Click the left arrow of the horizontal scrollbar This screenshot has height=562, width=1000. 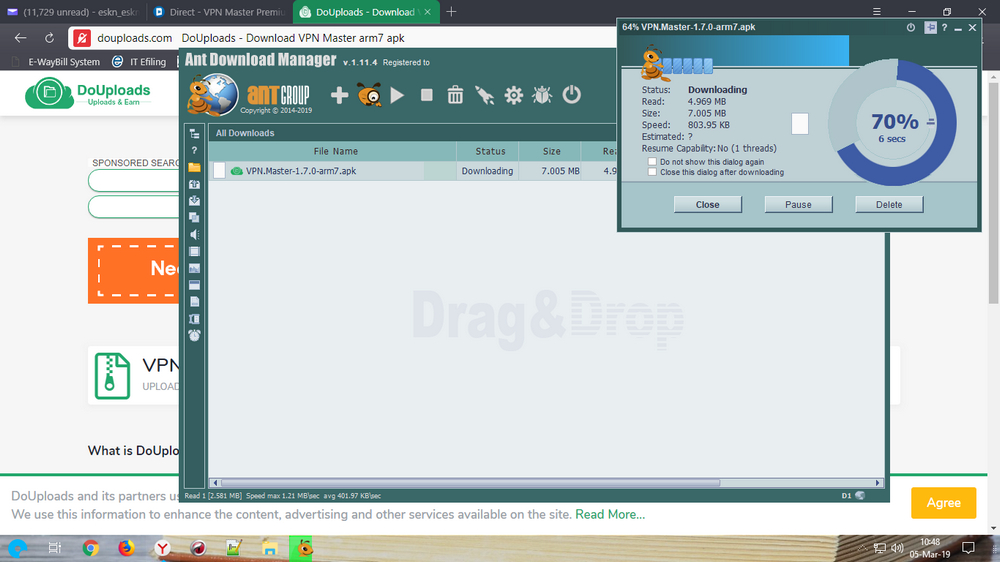point(215,483)
